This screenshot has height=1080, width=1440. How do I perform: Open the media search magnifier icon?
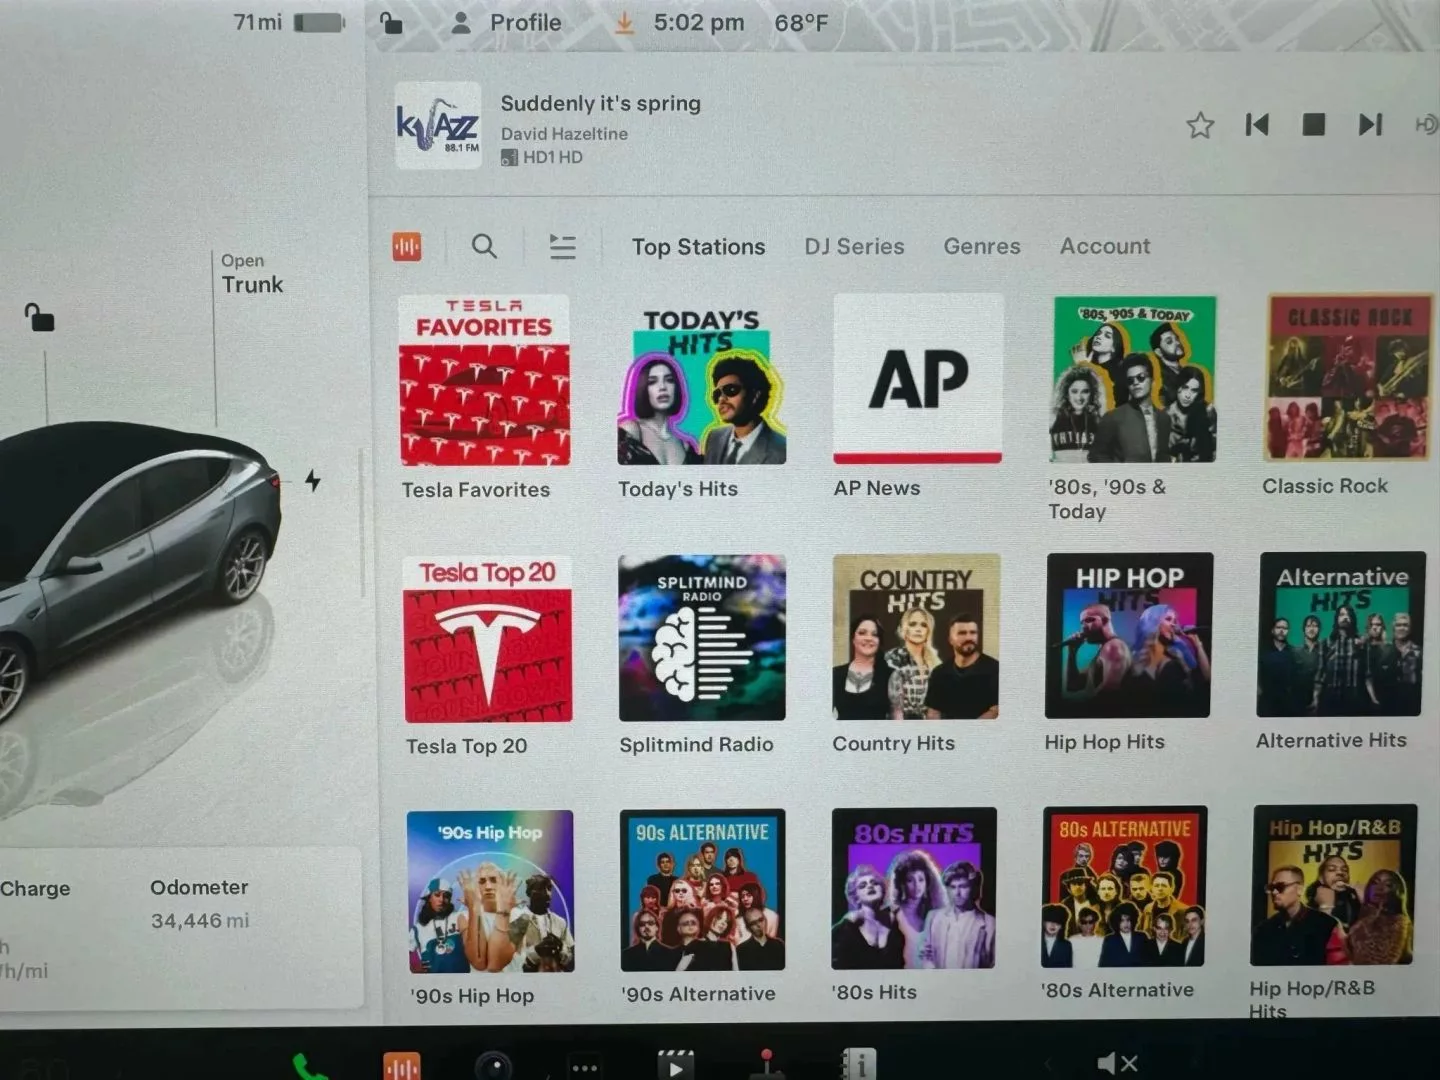point(484,246)
